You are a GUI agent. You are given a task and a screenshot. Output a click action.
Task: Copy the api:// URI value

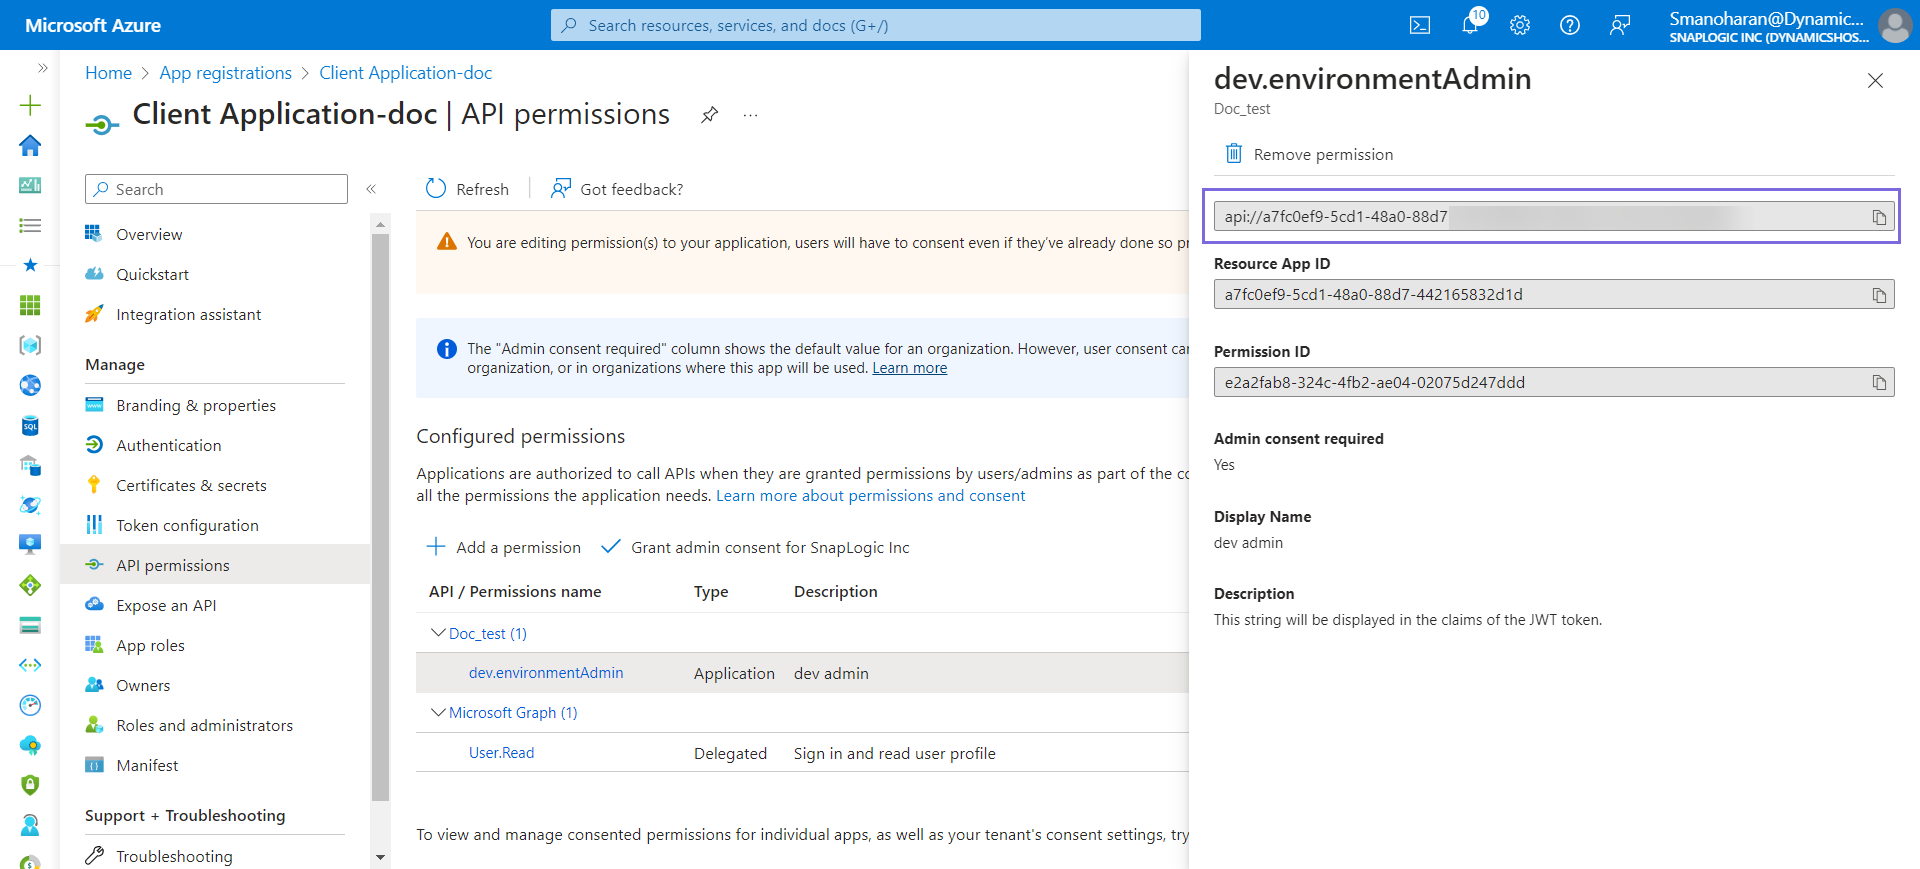pos(1879,217)
